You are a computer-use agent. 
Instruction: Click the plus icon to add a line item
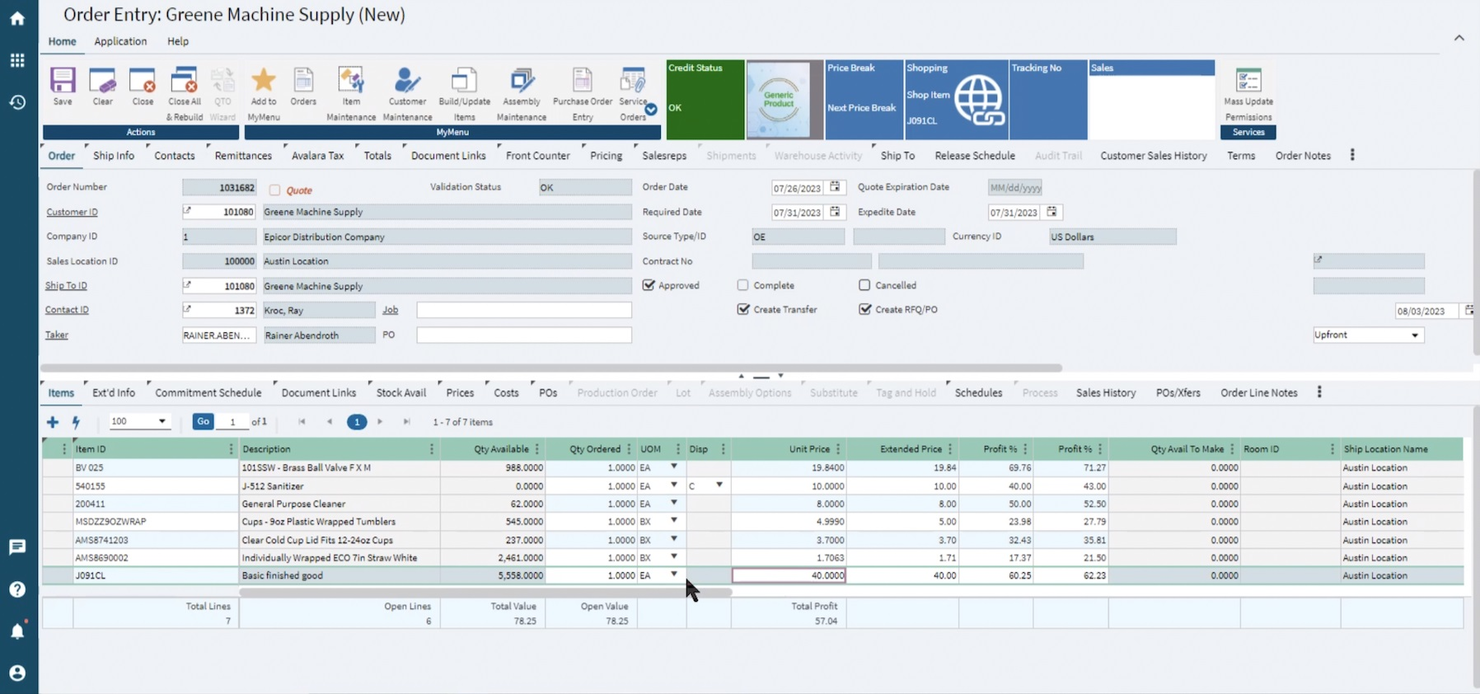click(x=53, y=421)
